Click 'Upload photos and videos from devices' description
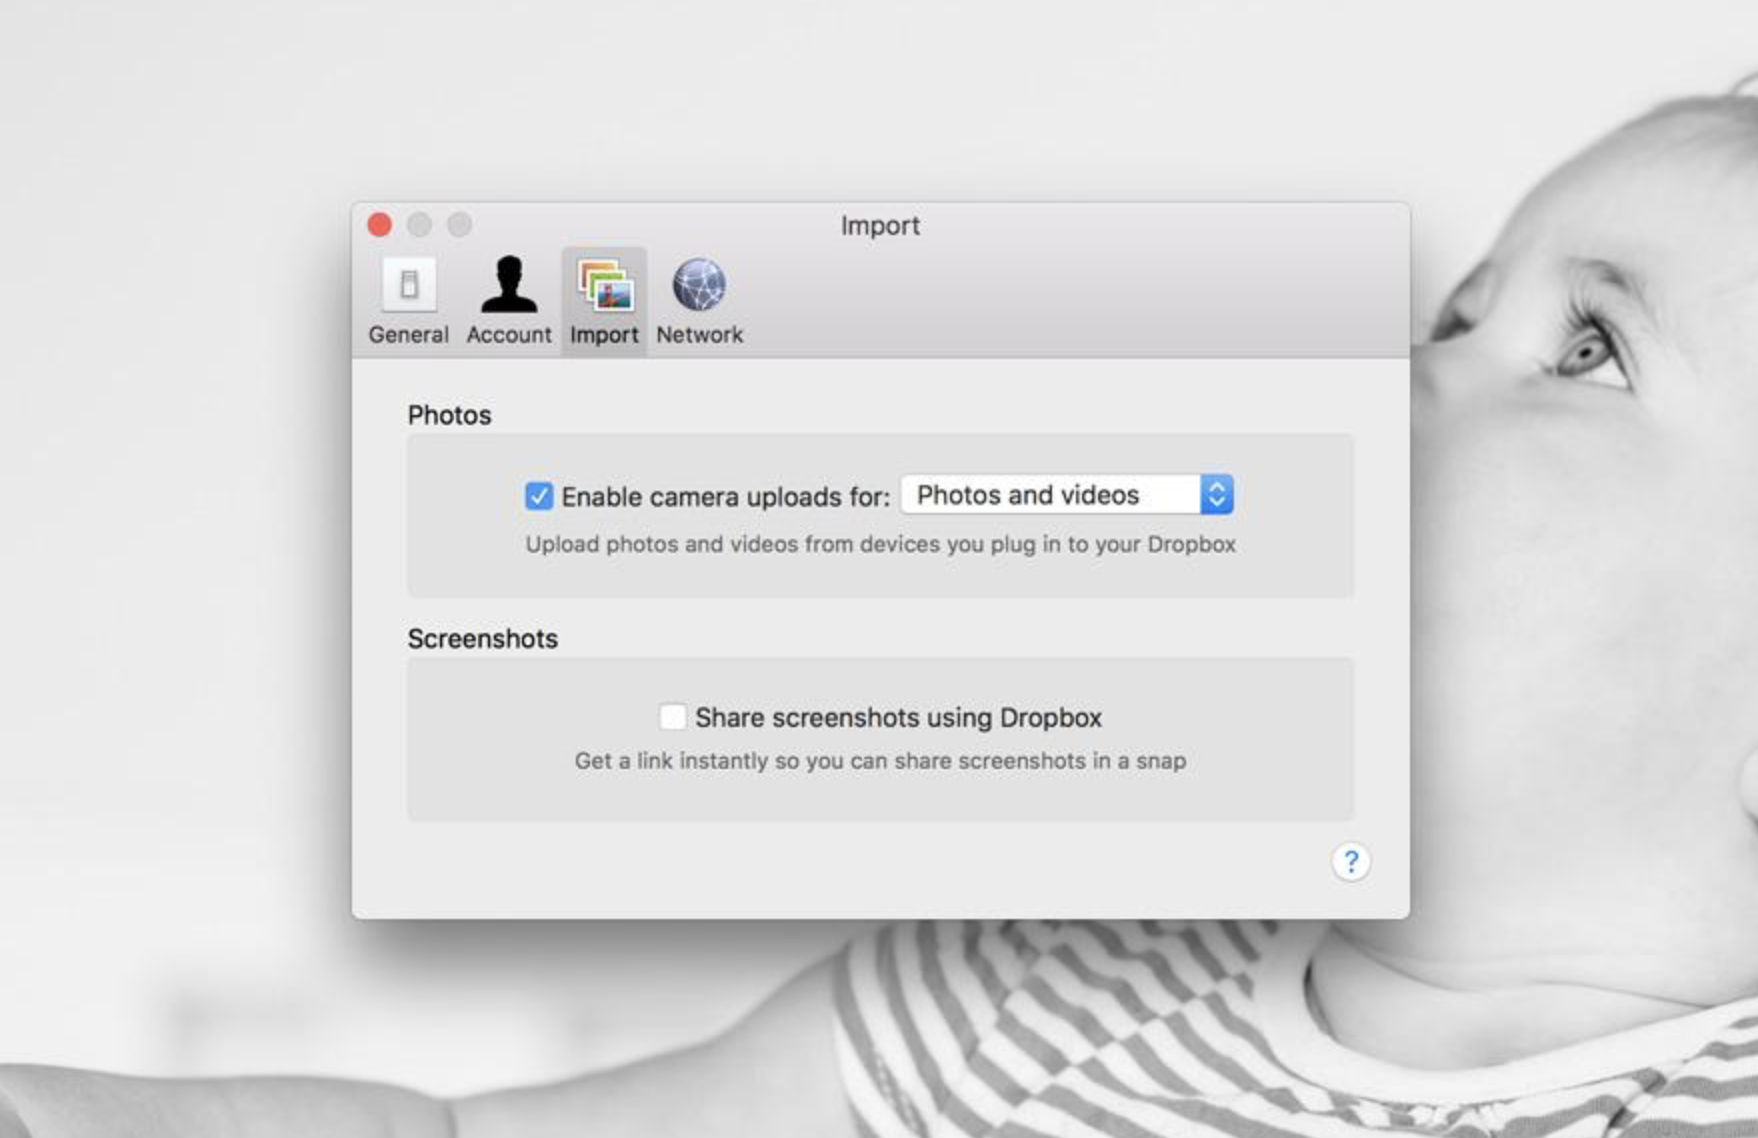 pos(881,545)
